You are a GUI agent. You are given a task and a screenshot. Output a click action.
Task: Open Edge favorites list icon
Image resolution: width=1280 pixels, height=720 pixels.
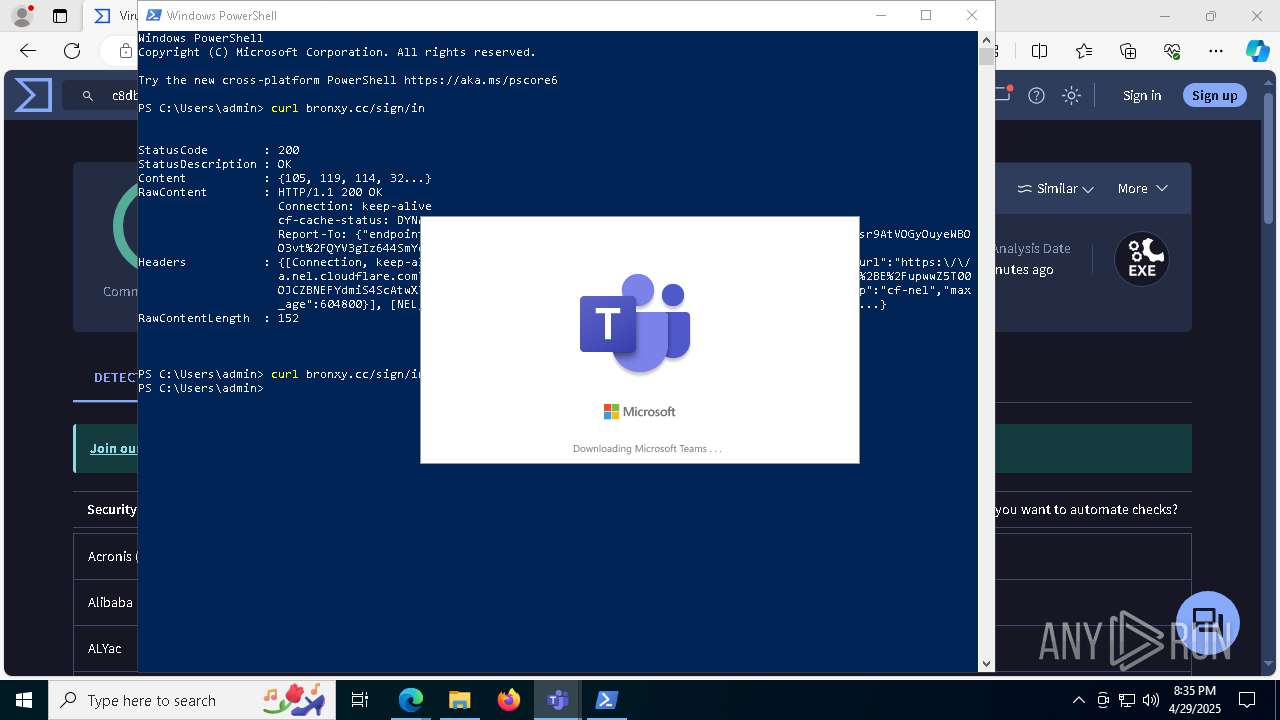coord(1084,51)
